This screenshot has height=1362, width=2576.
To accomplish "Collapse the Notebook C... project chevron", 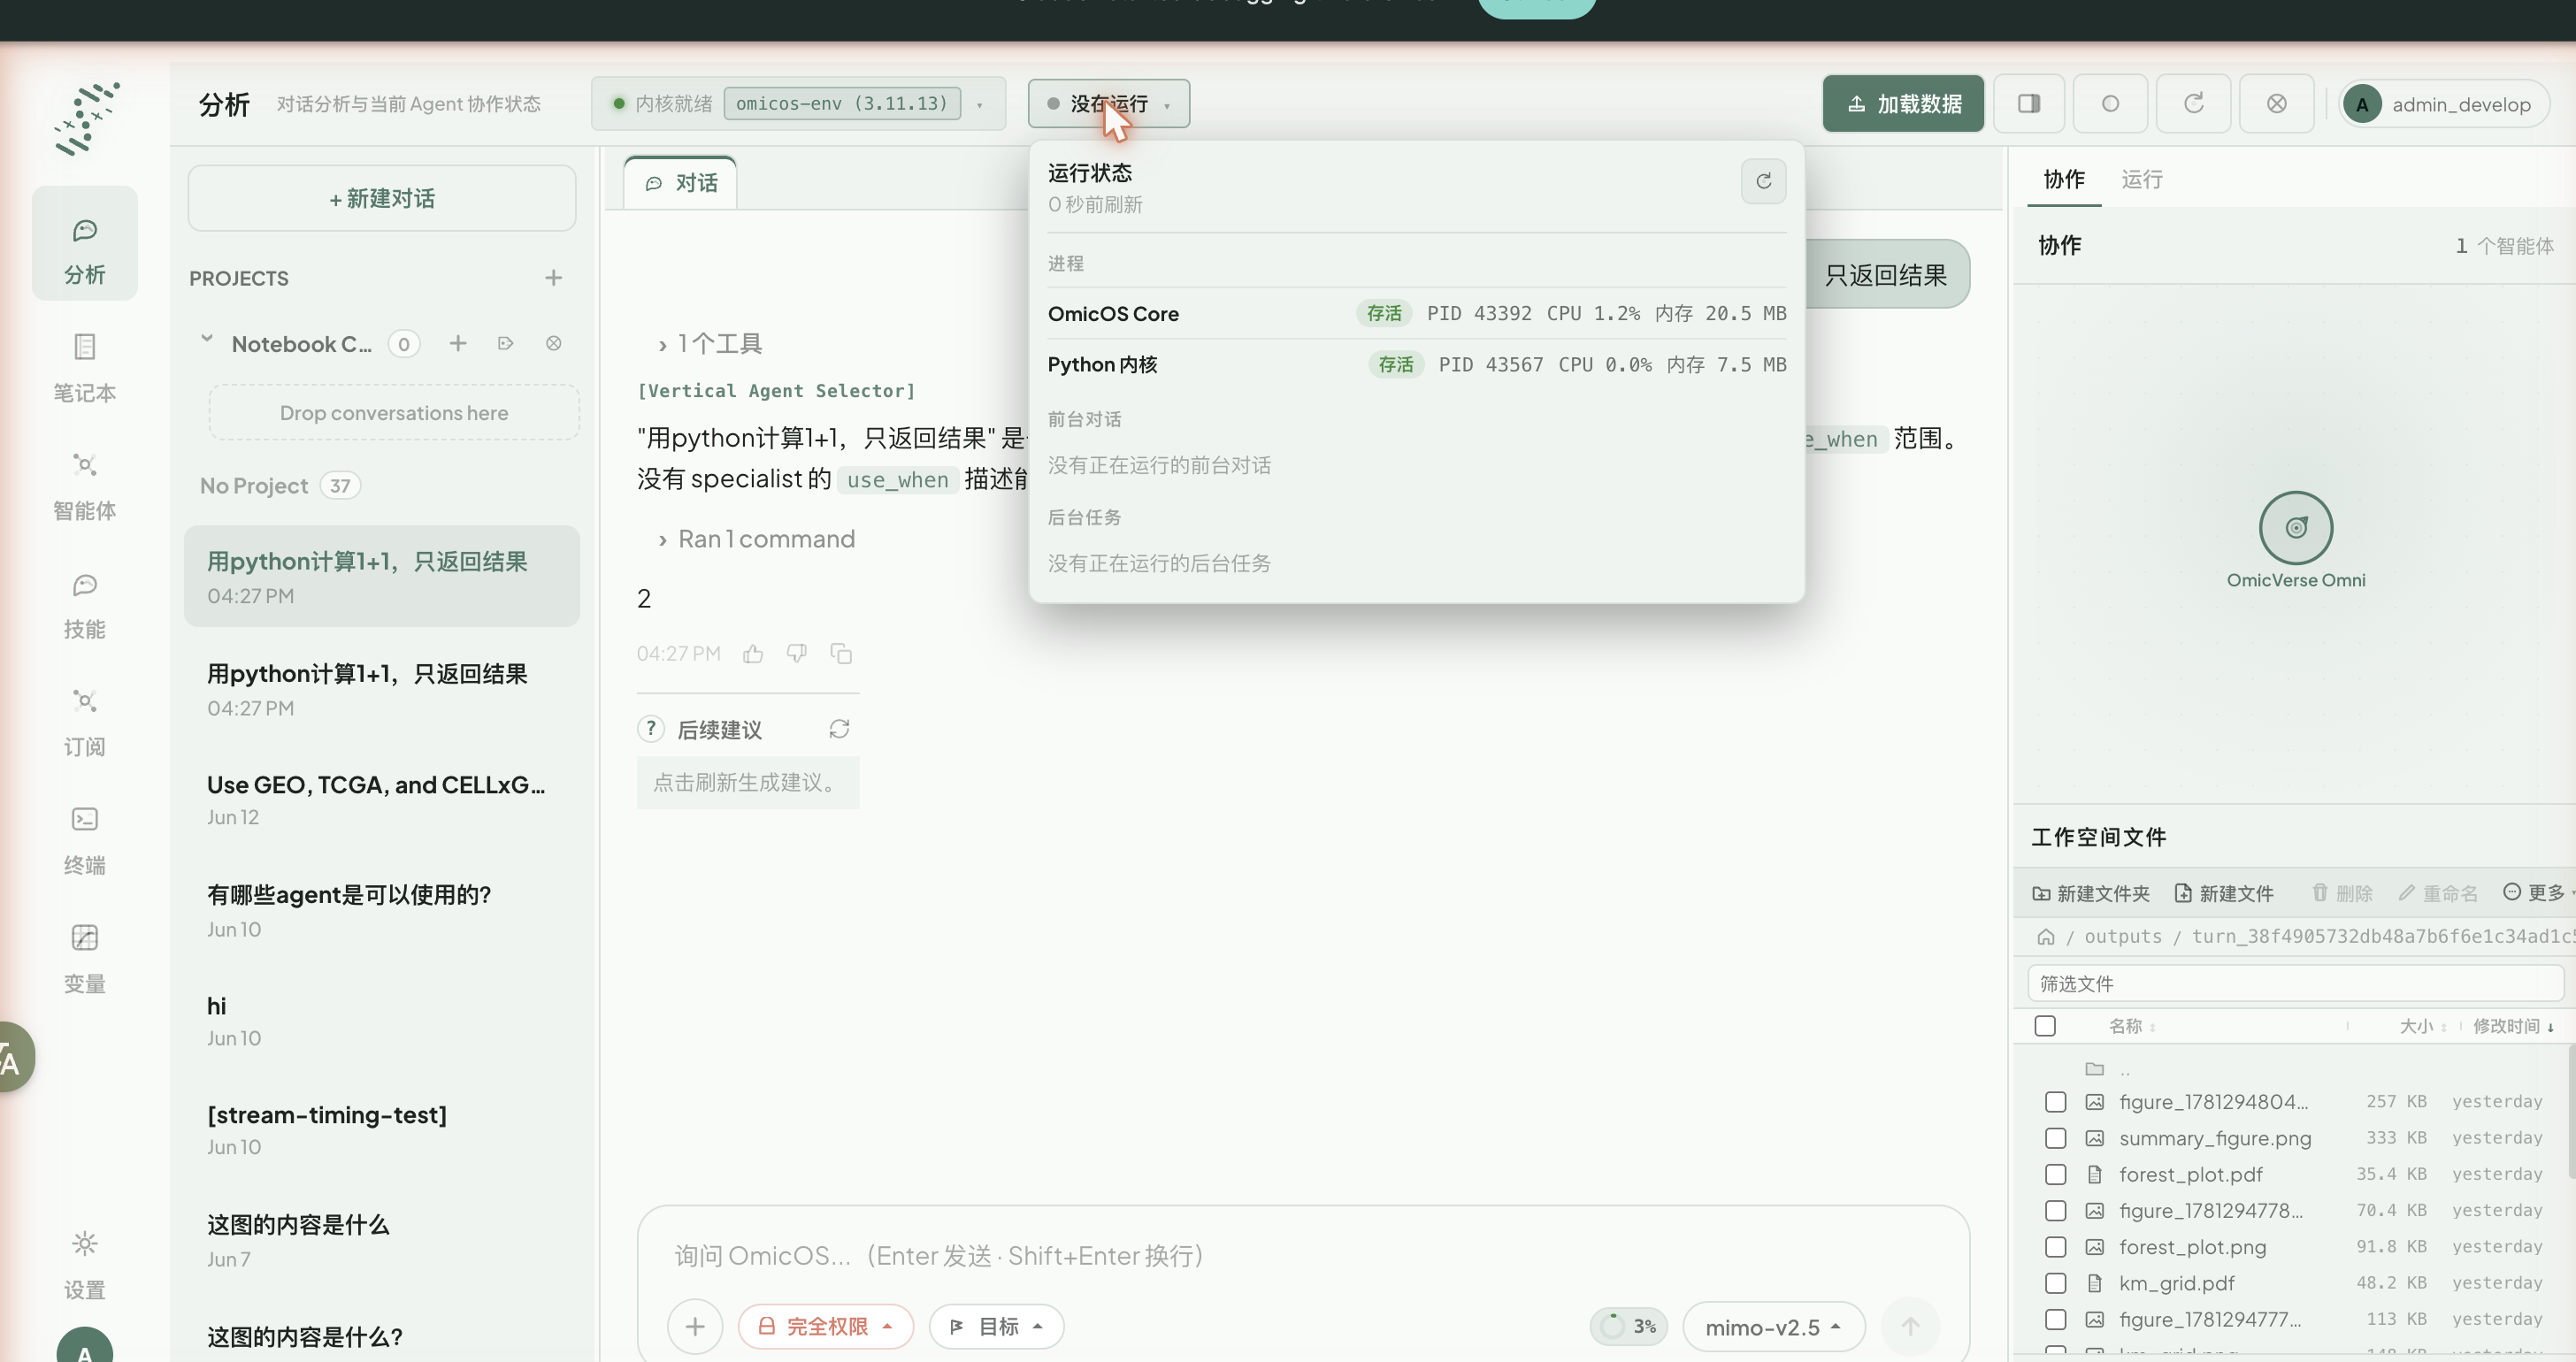I will click(207, 340).
